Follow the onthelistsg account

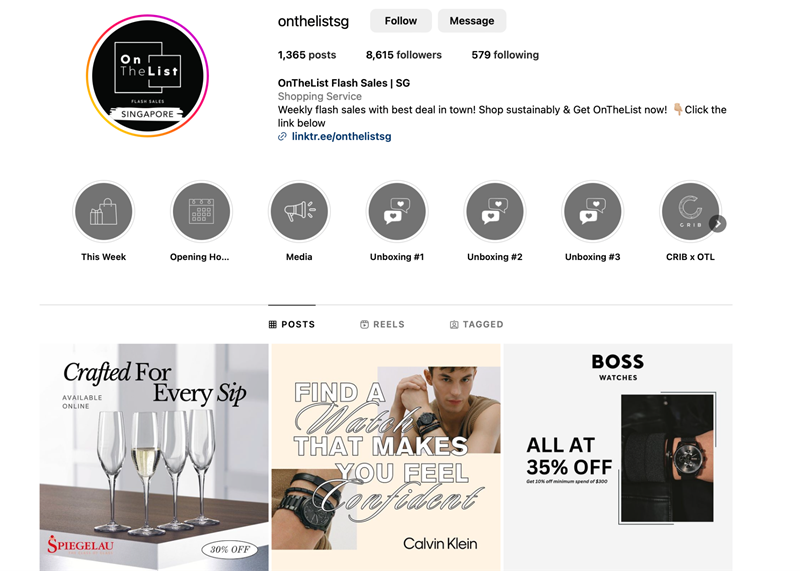tap(401, 21)
